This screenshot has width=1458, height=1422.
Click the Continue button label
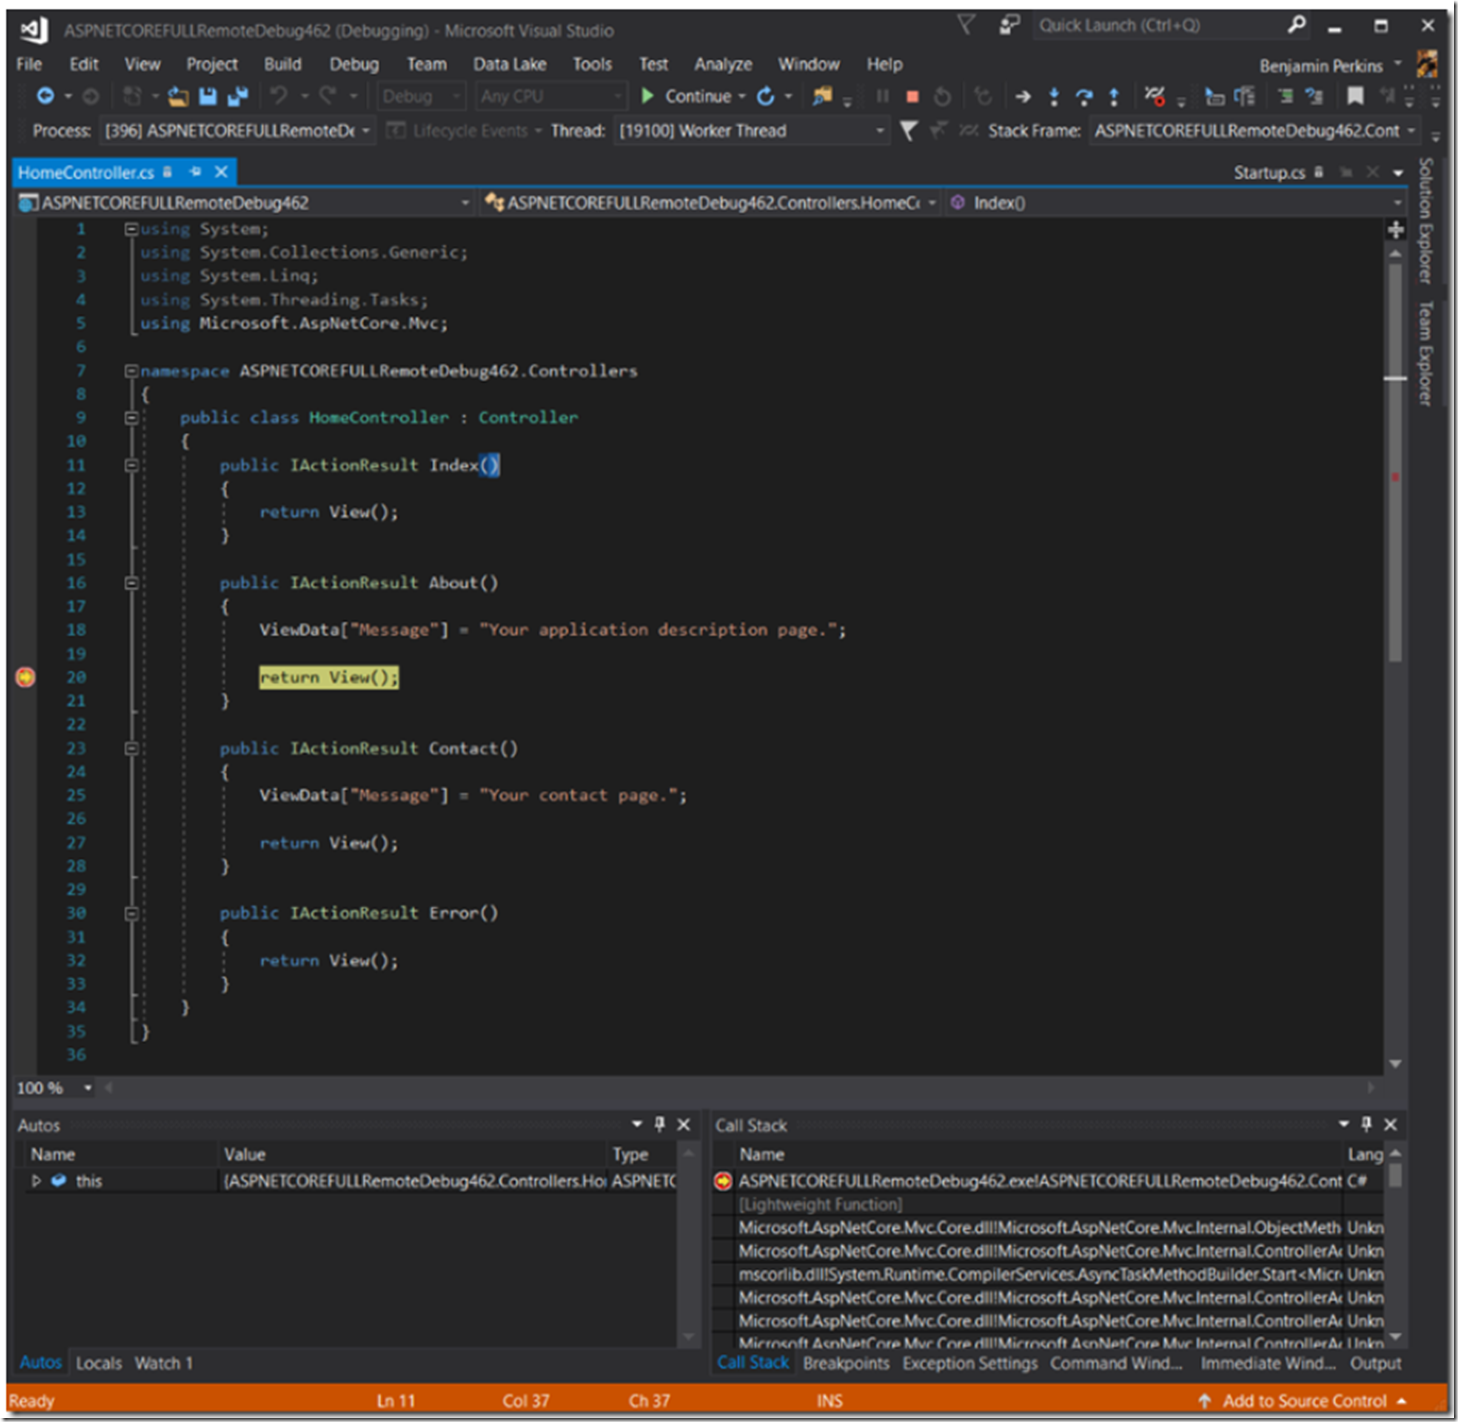[x=698, y=96]
